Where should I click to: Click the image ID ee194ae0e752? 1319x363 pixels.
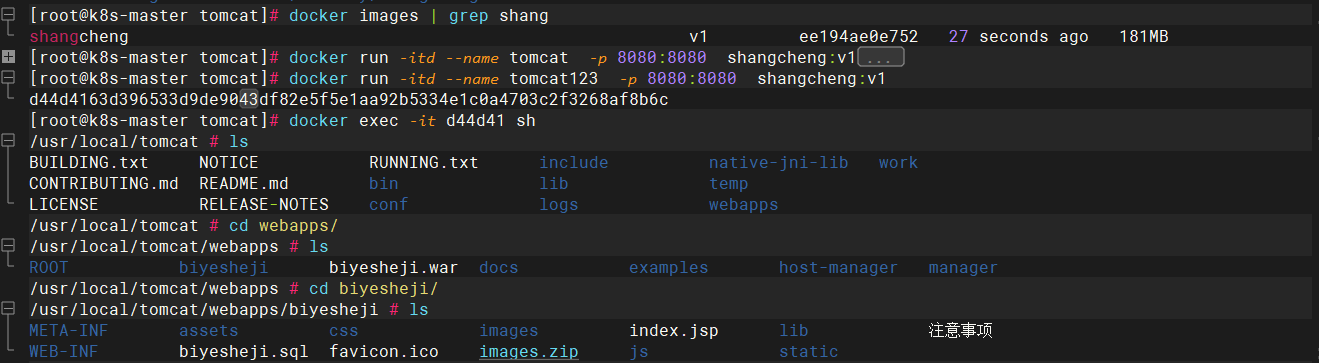[859, 37]
